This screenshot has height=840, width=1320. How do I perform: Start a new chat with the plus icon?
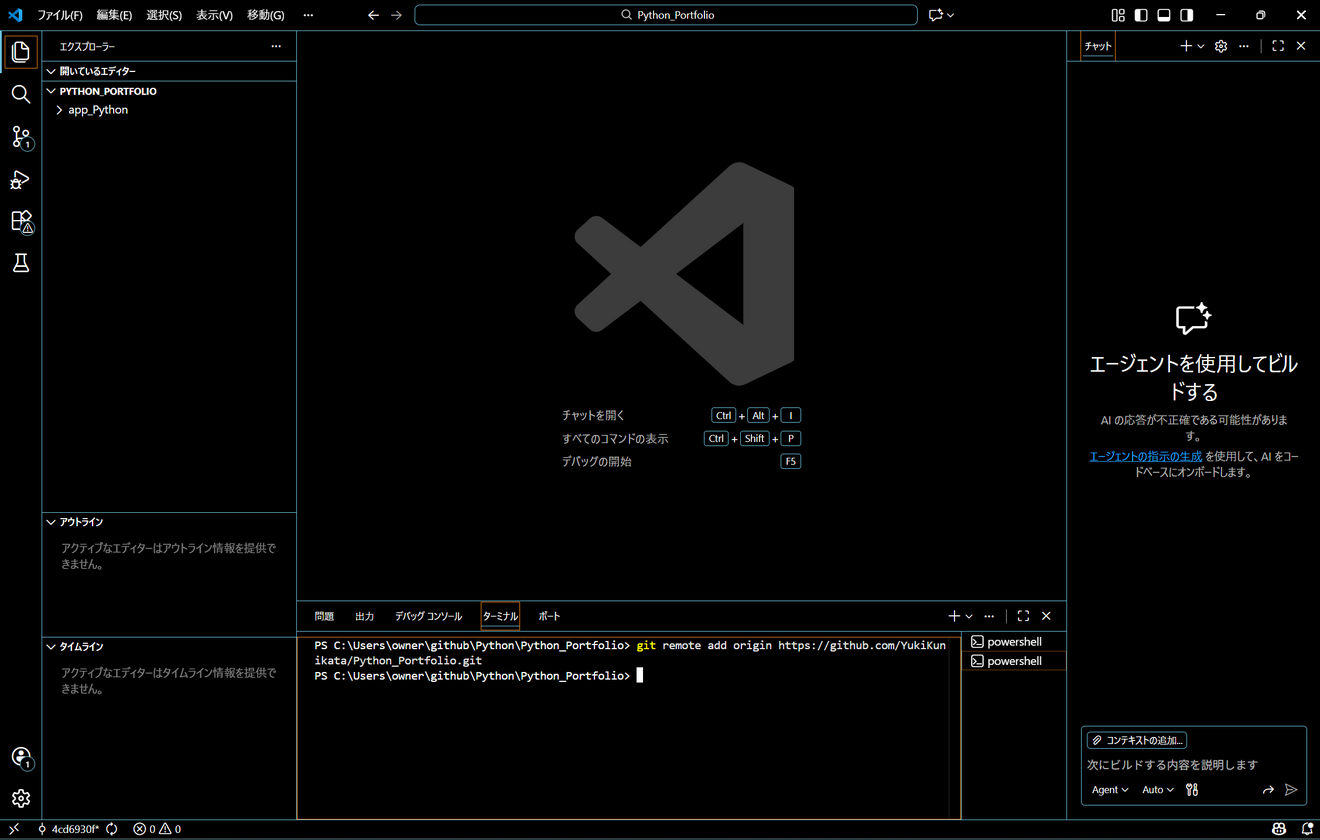click(1186, 46)
